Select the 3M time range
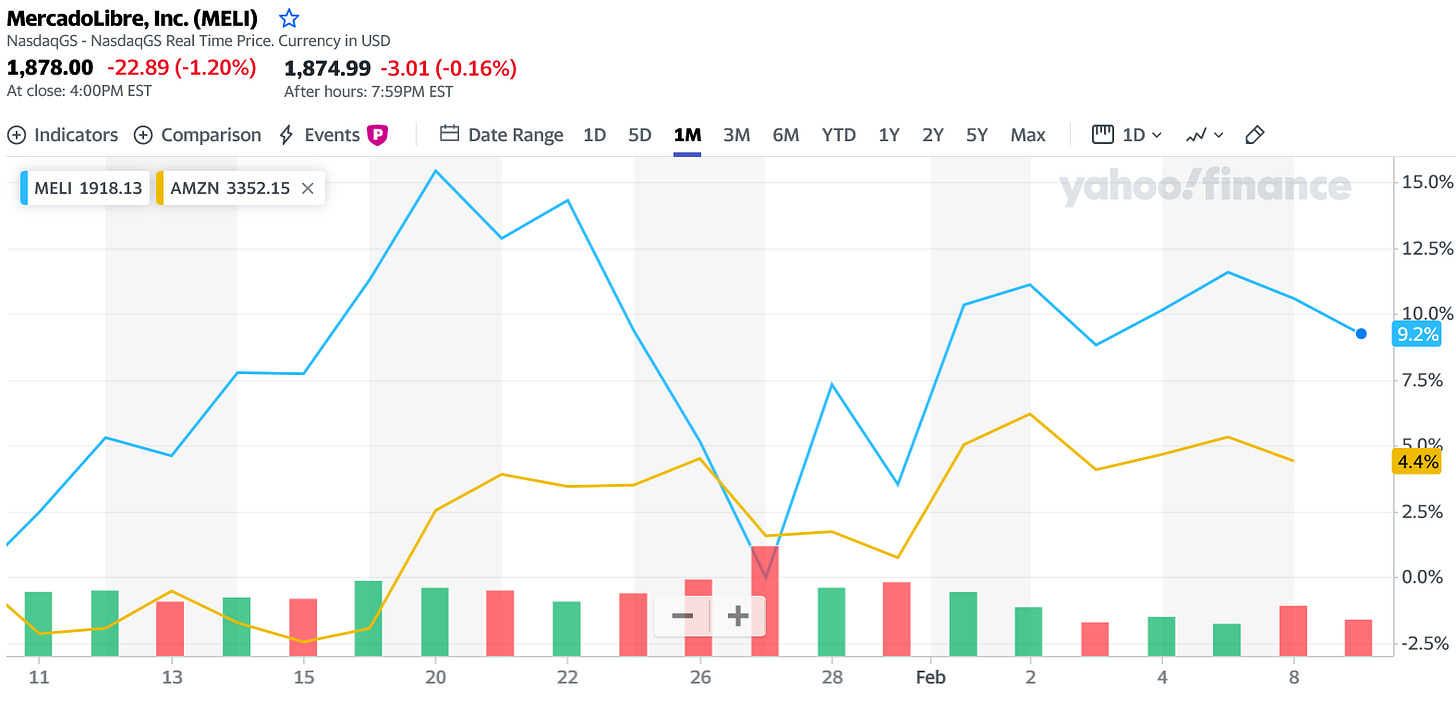Screen dimensions: 1456x713 pyautogui.click(x=736, y=135)
